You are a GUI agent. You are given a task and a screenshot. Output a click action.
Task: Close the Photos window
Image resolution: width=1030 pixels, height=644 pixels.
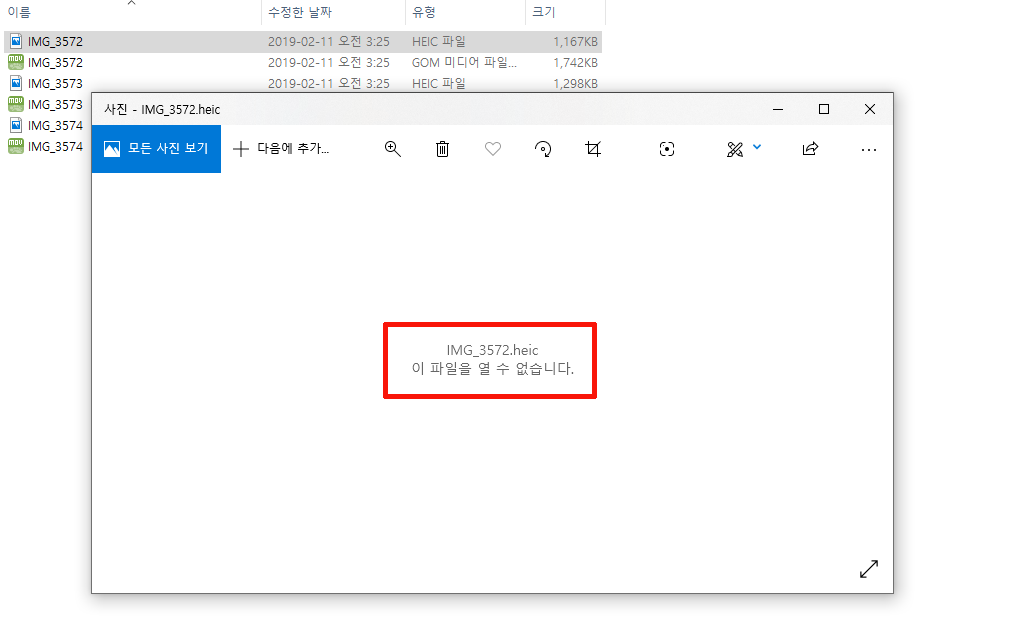tap(870, 109)
